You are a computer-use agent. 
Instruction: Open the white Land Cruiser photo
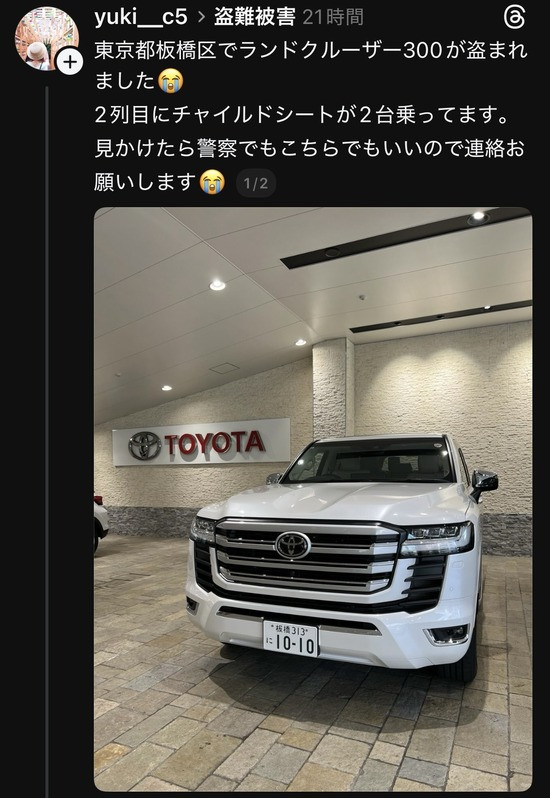[x=313, y=499]
